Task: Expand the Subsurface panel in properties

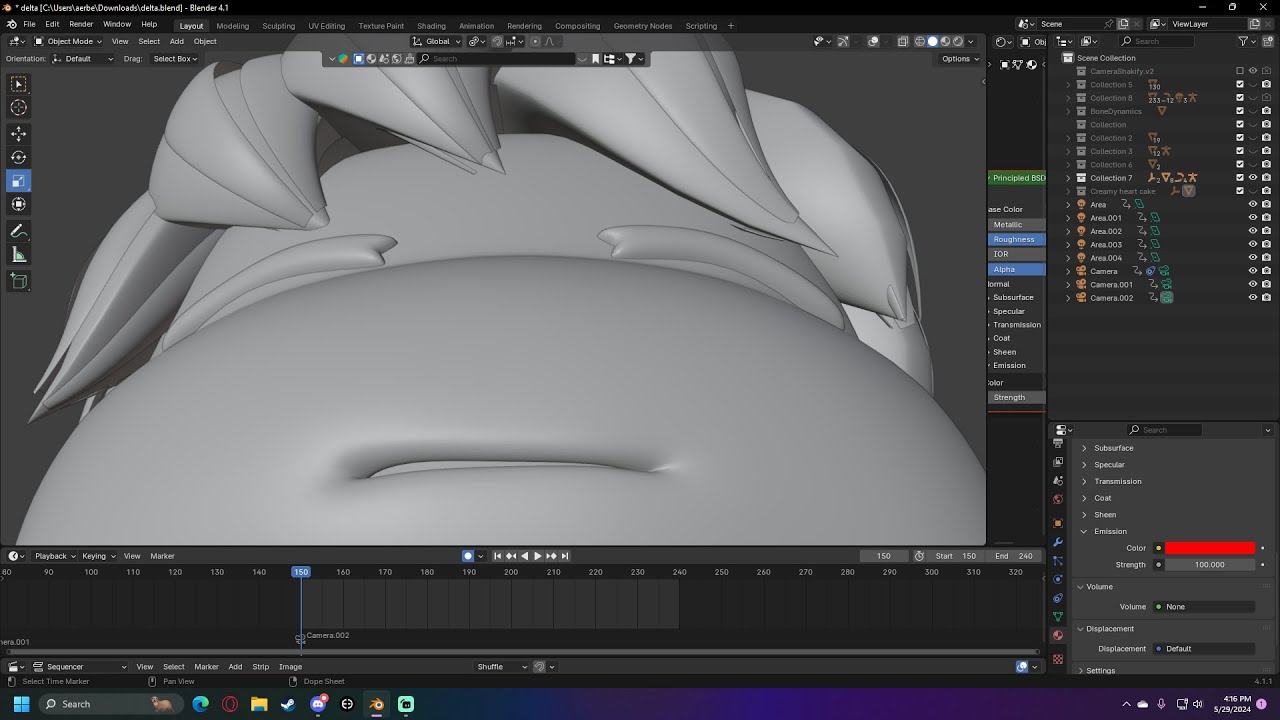Action: coord(1113,448)
